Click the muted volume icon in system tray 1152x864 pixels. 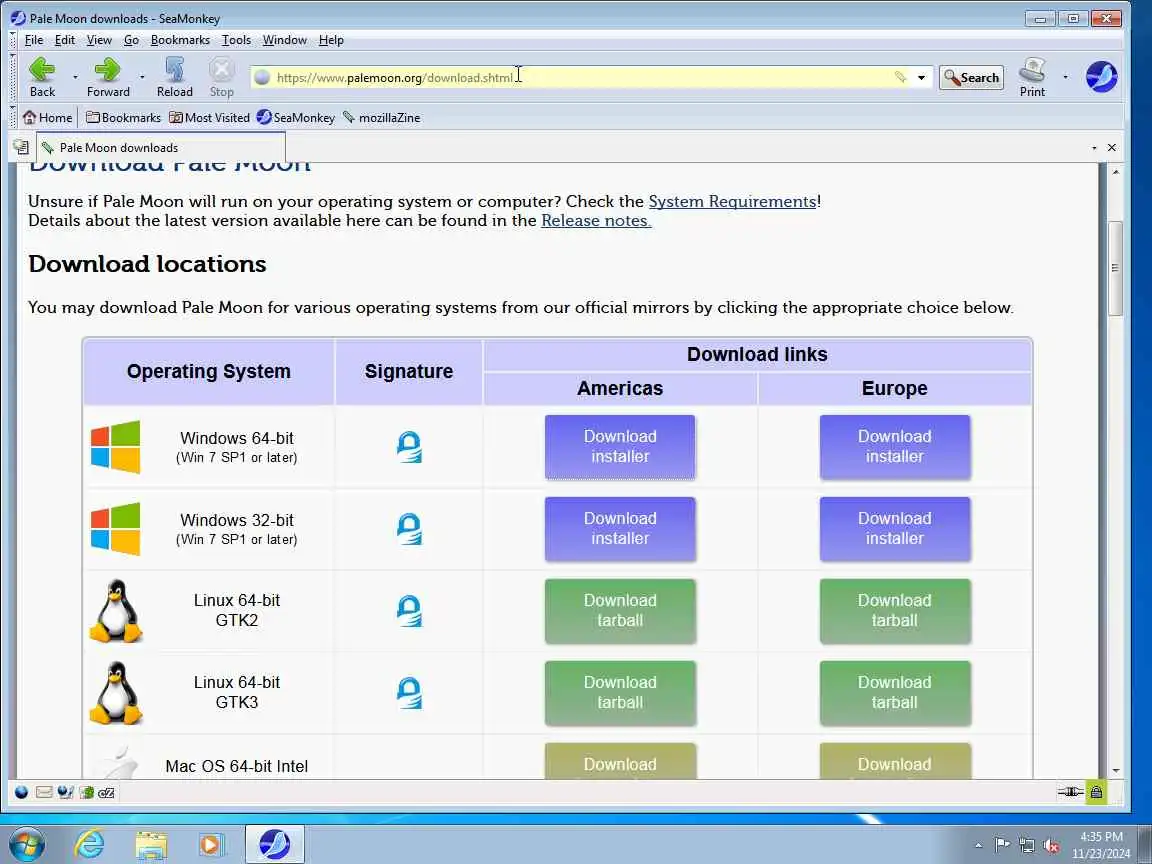[x=1051, y=846]
